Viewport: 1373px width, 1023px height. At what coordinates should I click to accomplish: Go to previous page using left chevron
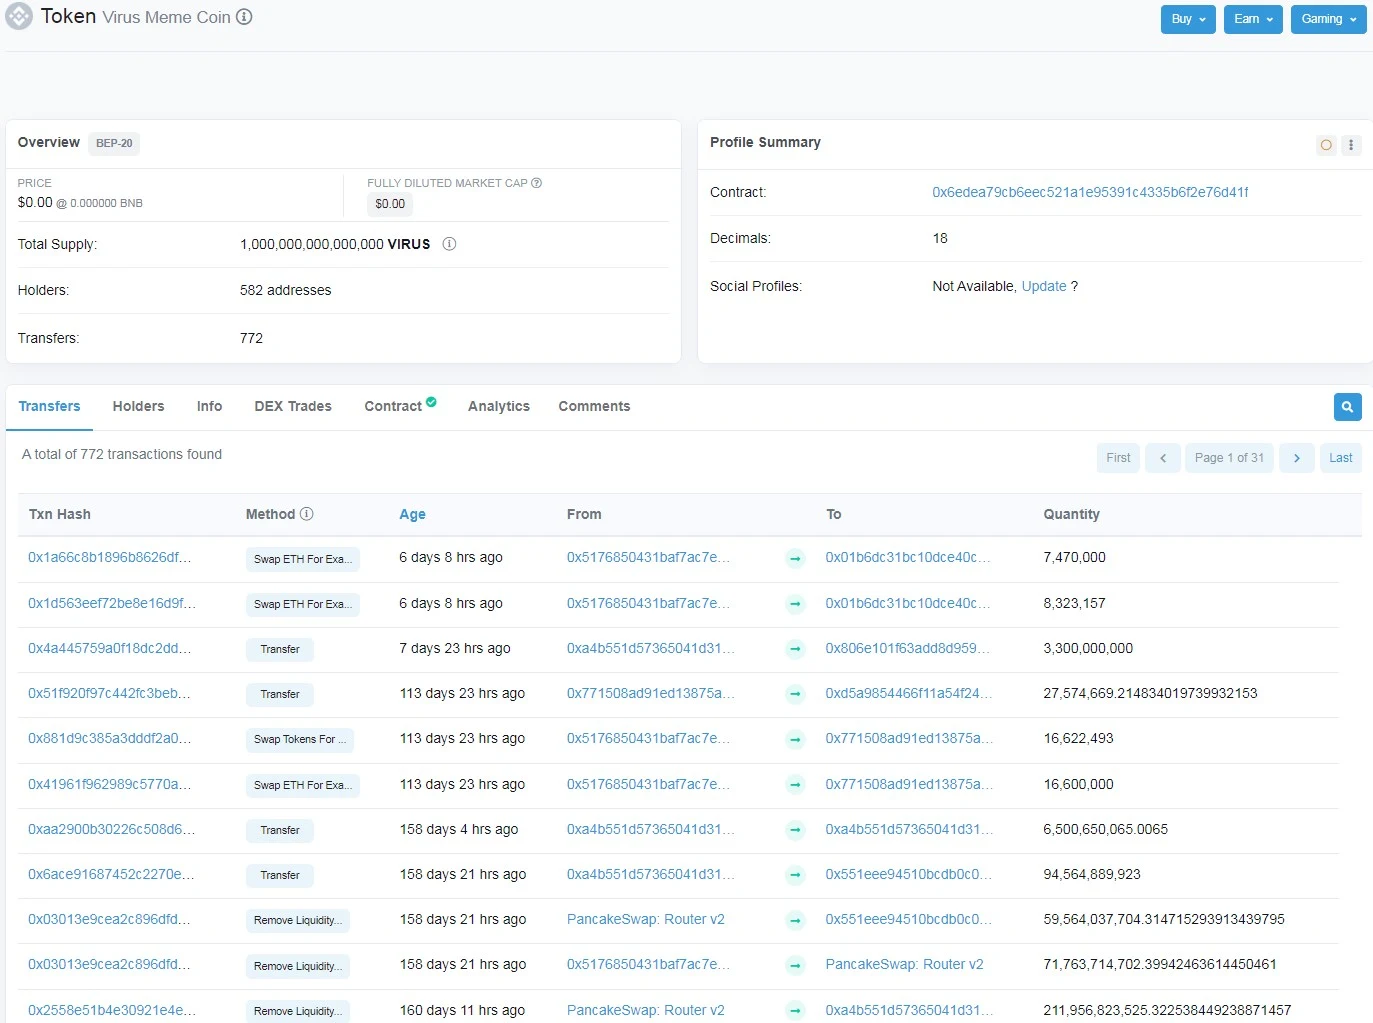pos(1163,458)
